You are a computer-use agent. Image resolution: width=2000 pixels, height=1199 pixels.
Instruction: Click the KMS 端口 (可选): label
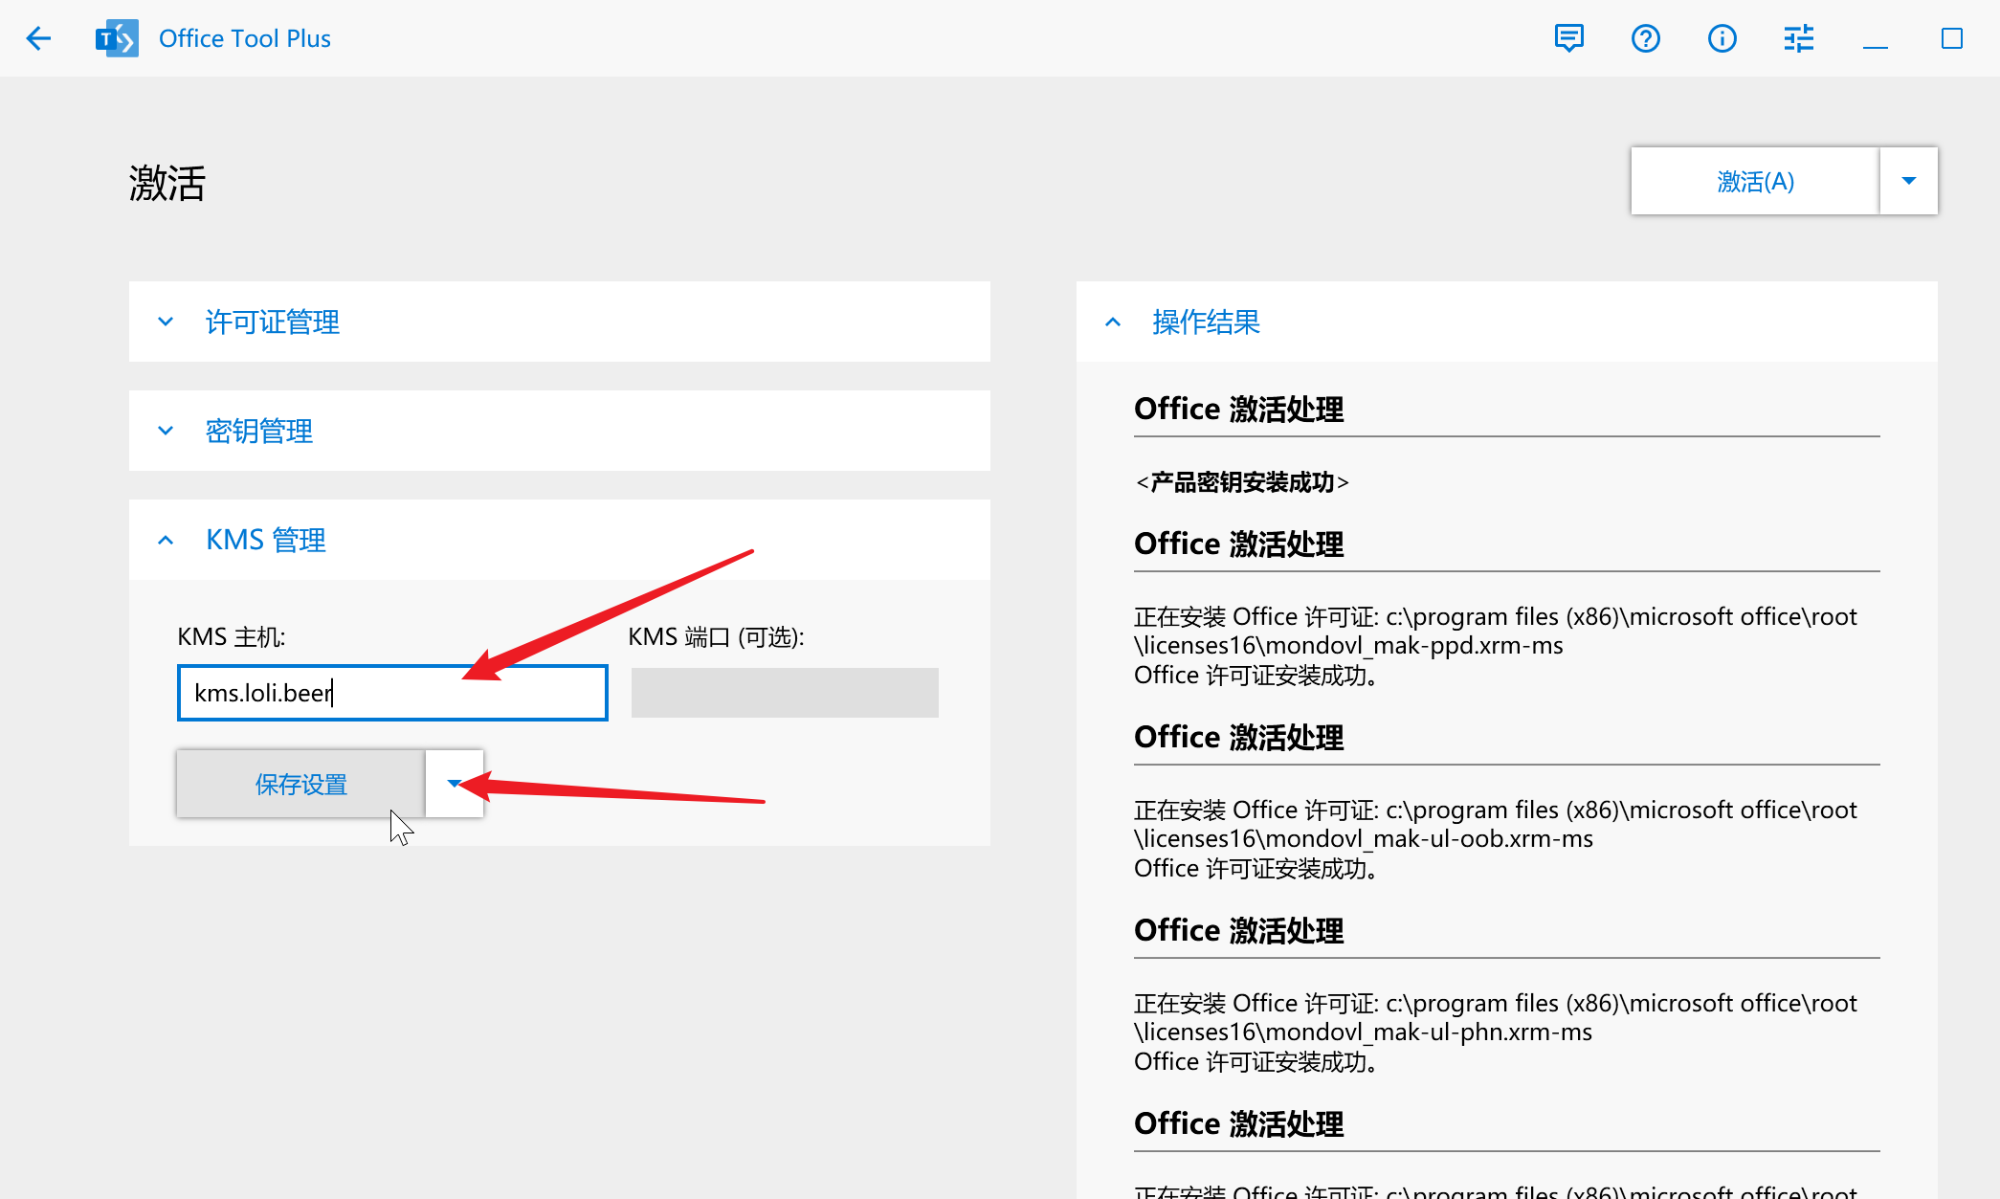pyautogui.click(x=716, y=637)
